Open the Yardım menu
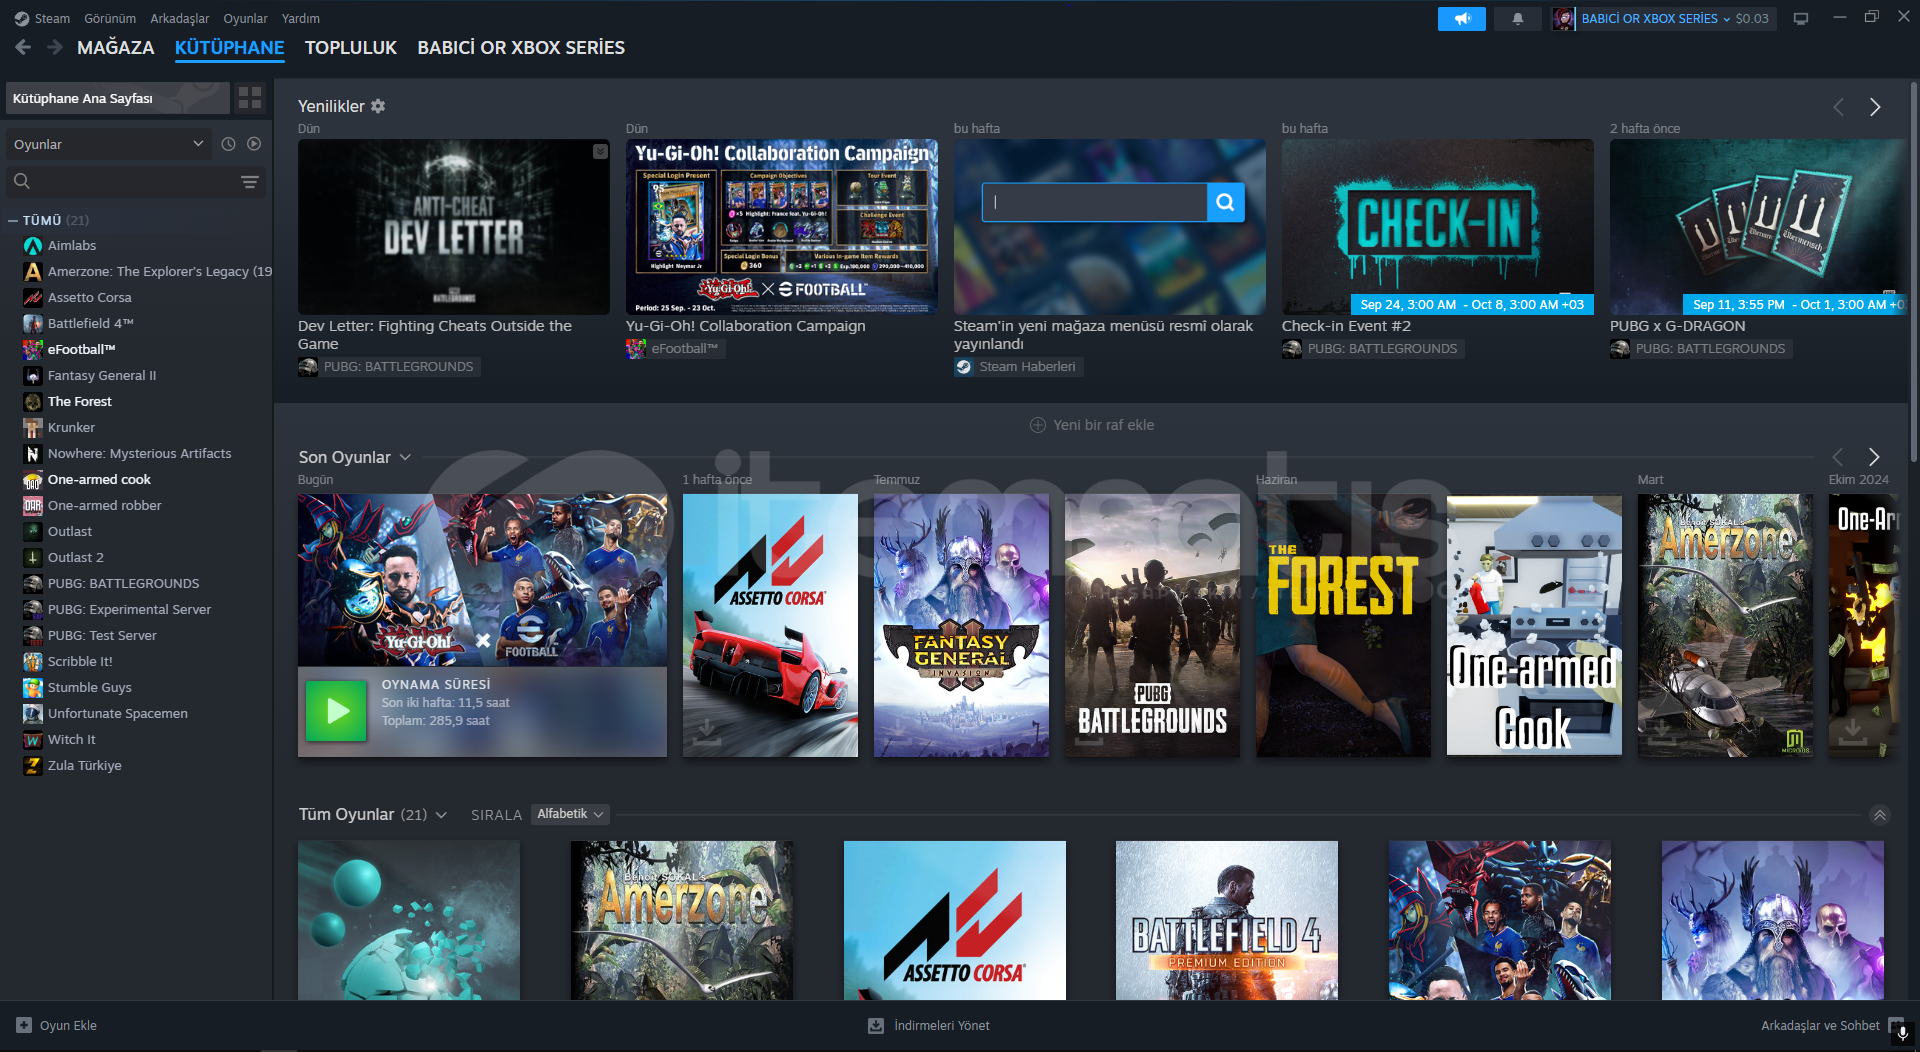The width and height of the screenshot is (1920, 1052). [x=301, y=19]
